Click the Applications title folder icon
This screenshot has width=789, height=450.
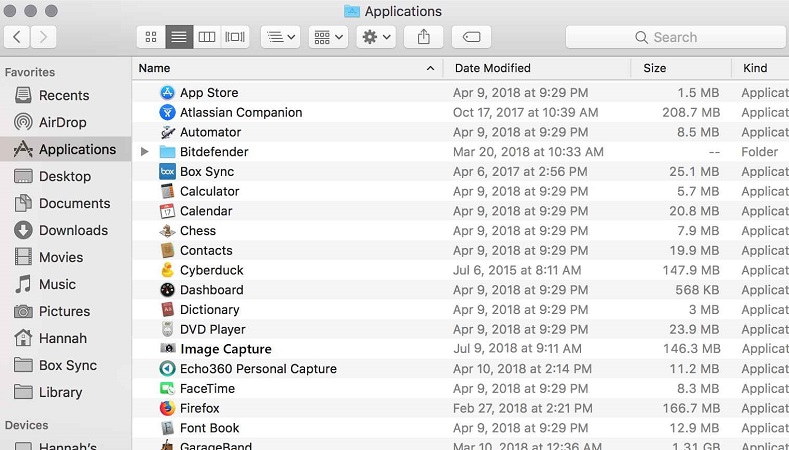[352, 11]
